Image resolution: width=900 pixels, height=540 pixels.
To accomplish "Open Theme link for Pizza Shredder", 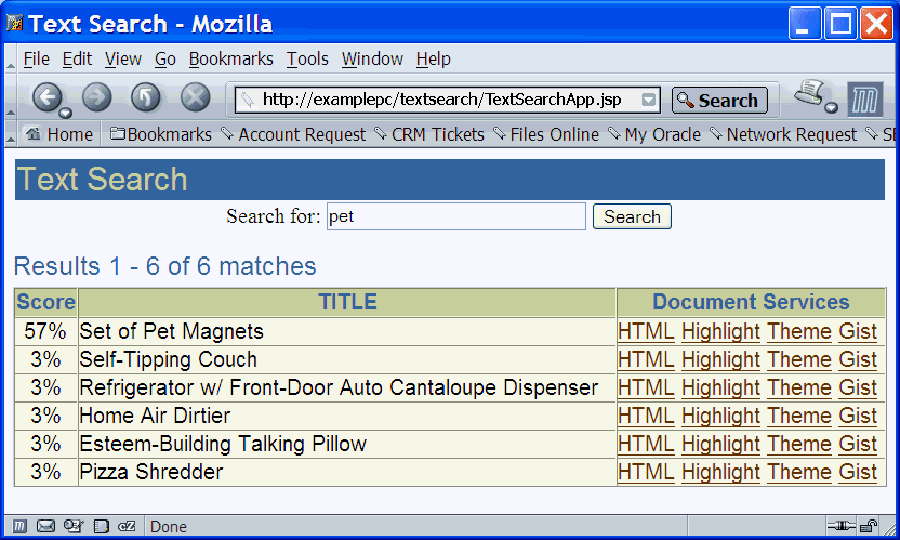I will 799,472.
